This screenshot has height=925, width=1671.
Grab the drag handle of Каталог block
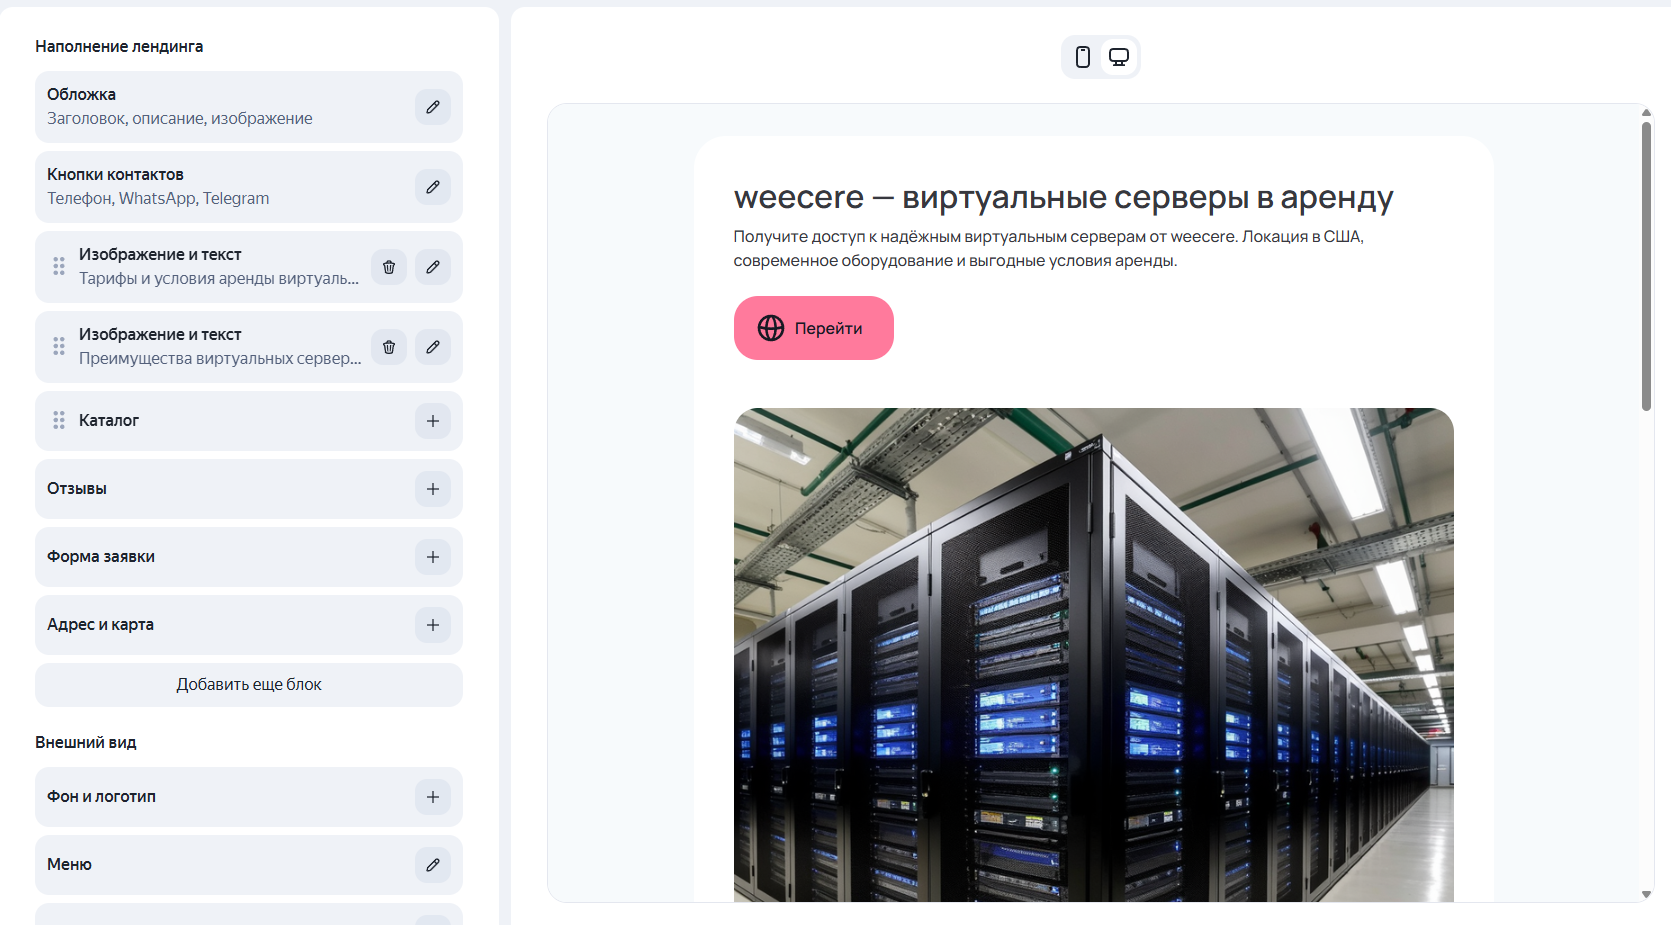[x=59, y=421]
